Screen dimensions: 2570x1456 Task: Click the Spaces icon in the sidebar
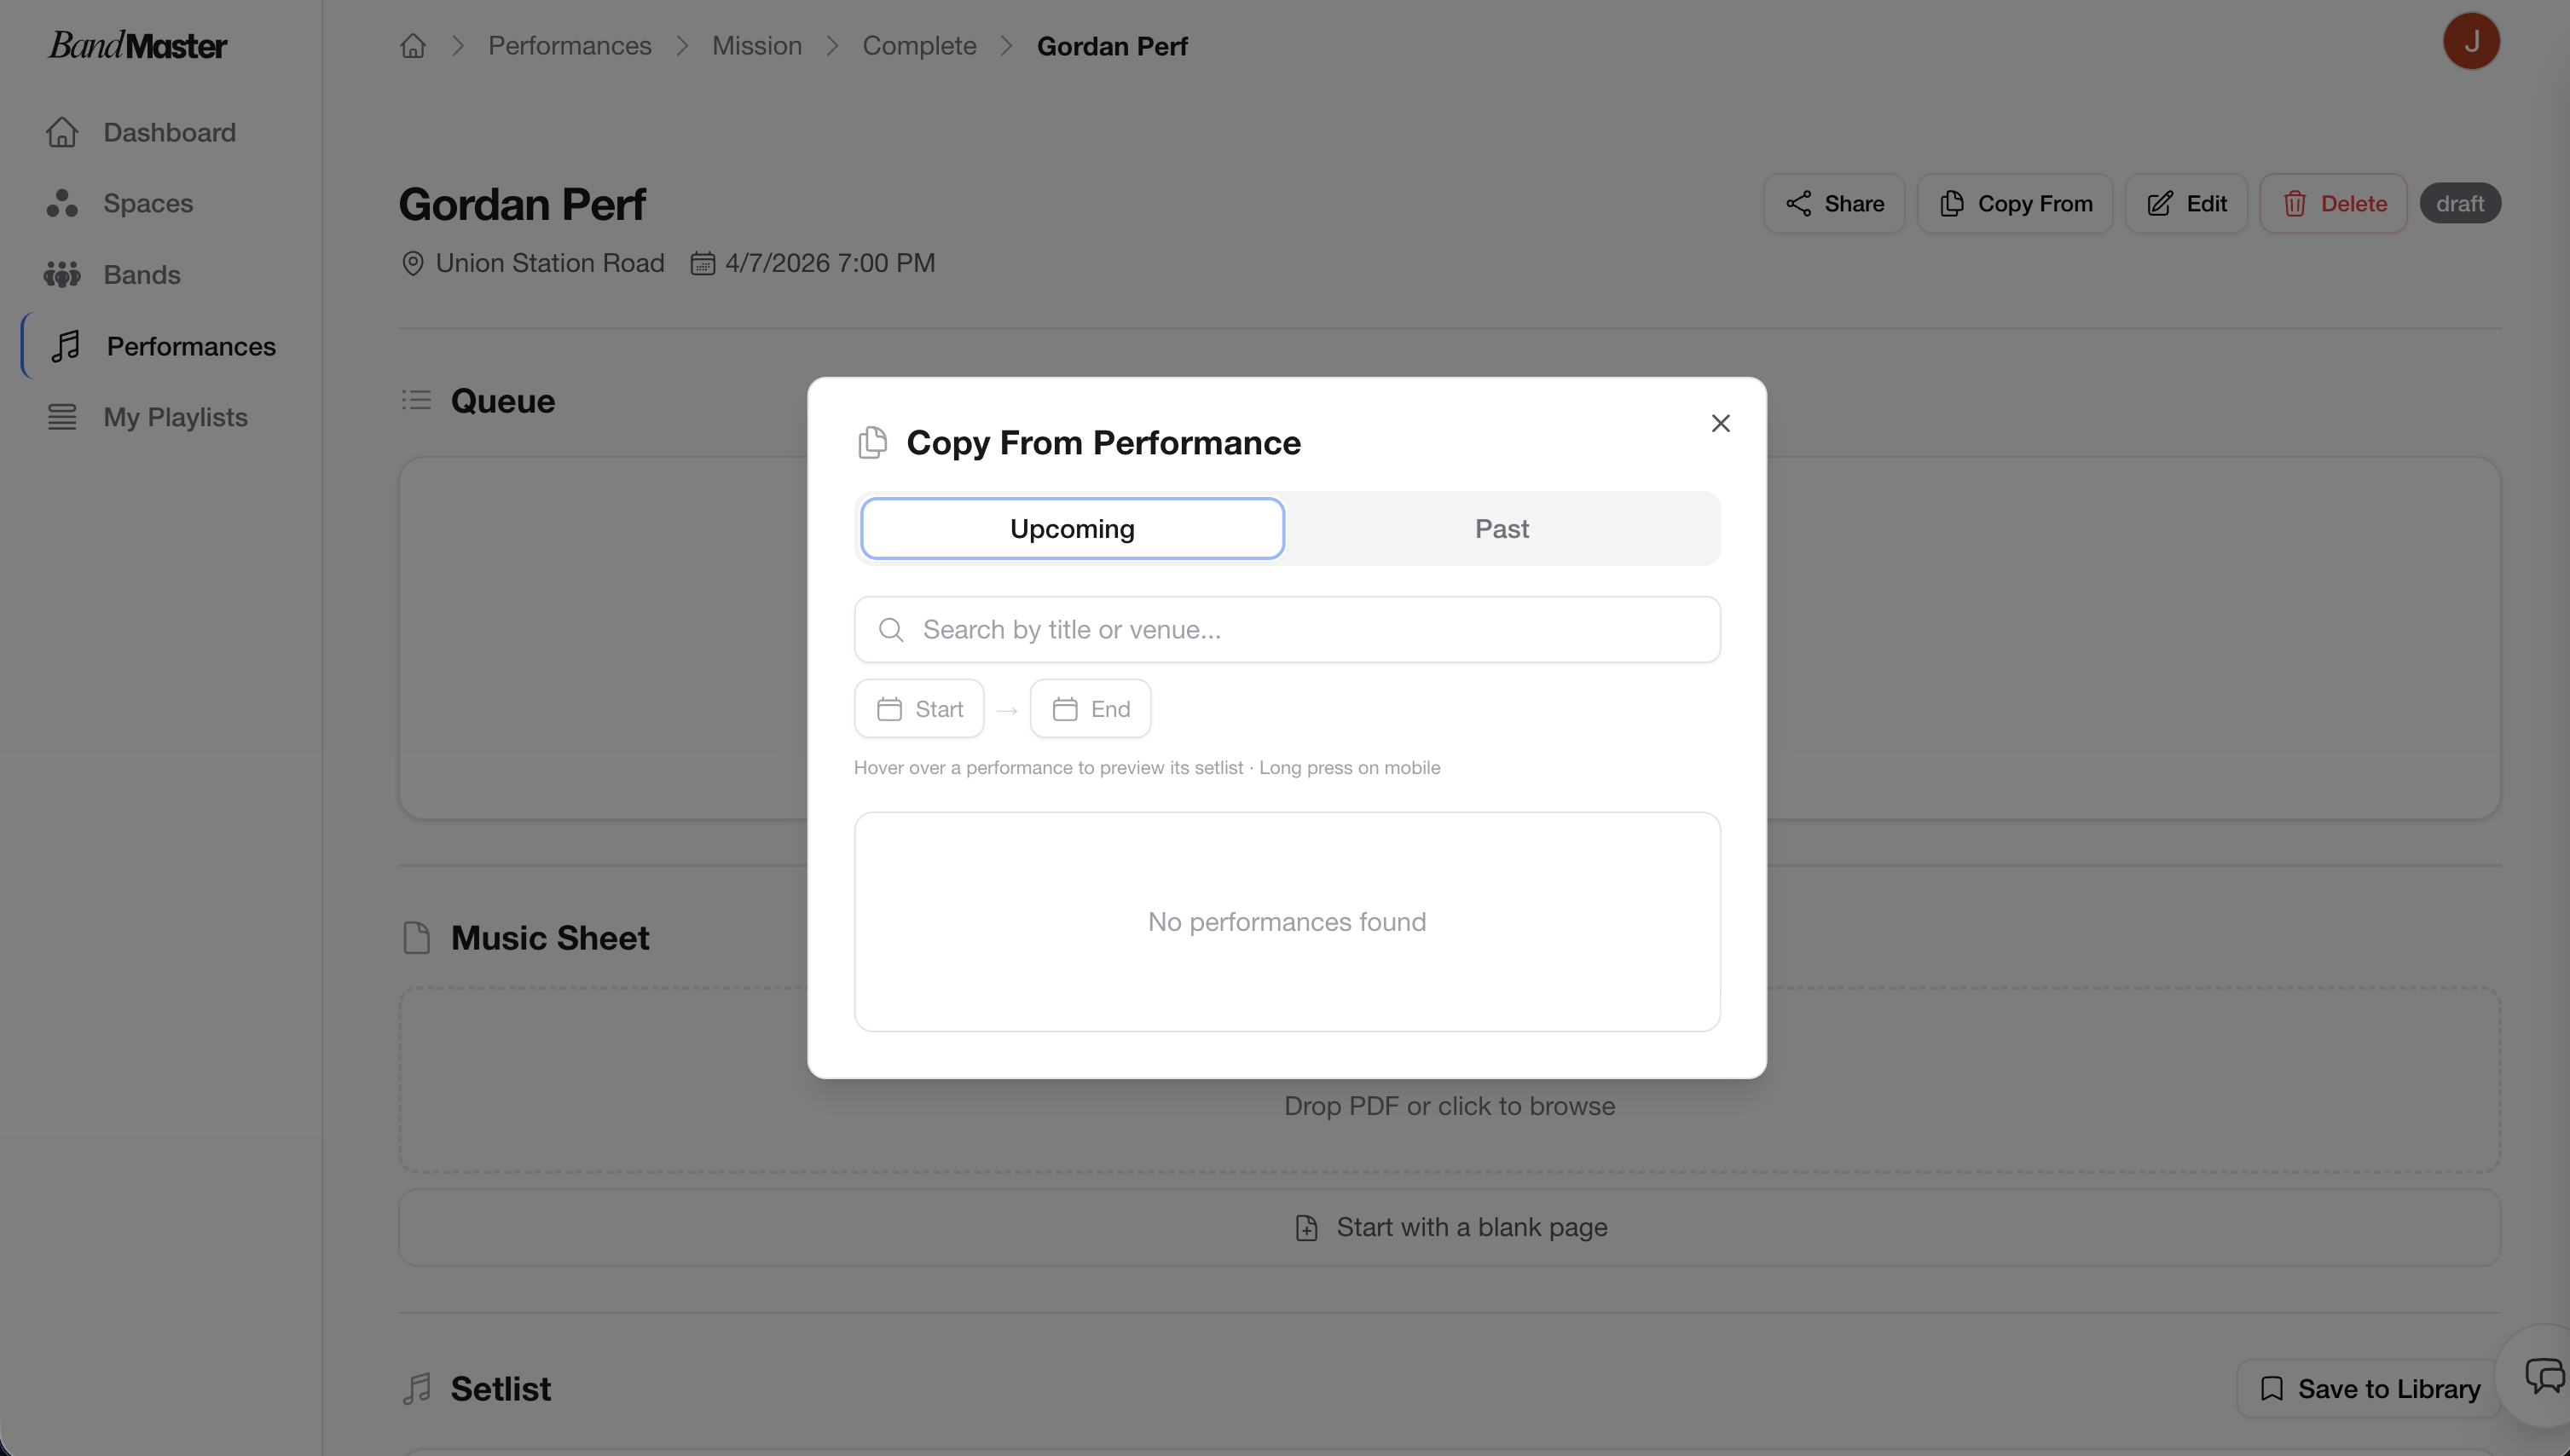(x=62, y=203)
